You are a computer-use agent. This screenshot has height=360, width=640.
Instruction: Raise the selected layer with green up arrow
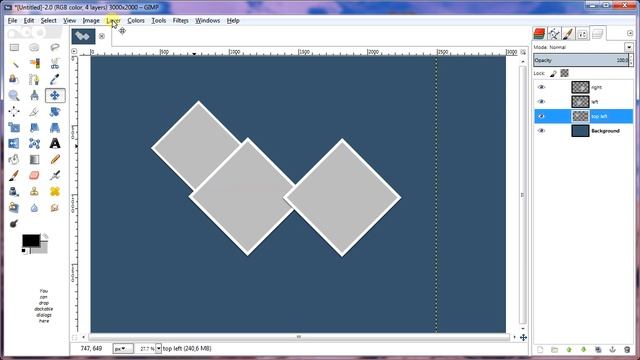[569, 350]
